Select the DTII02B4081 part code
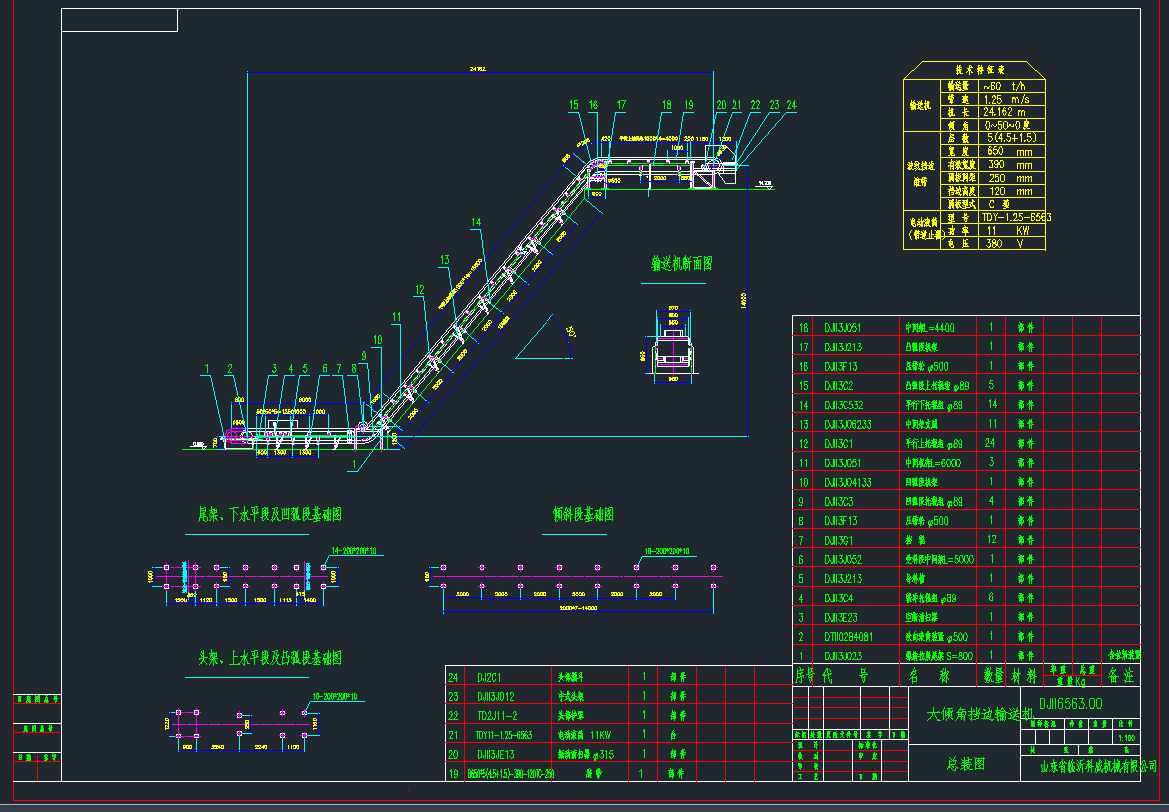Image resolution: width=1169 pixels, height=812 pixels. (x=848, y=636)
